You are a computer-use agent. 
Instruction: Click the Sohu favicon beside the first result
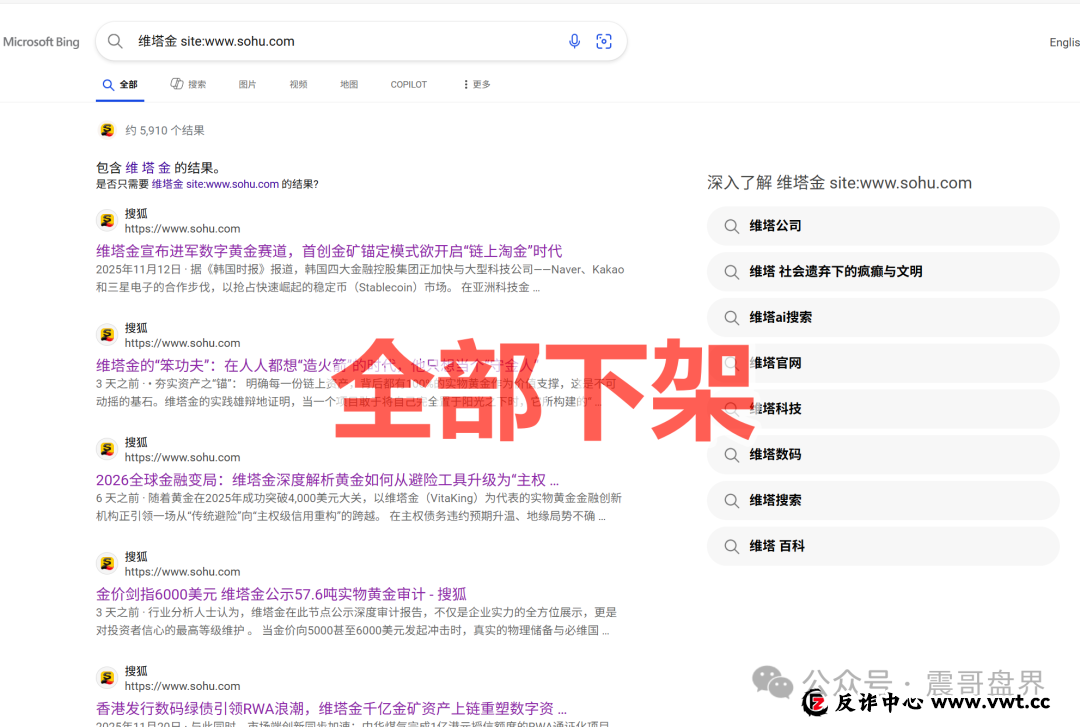(106, 219)
